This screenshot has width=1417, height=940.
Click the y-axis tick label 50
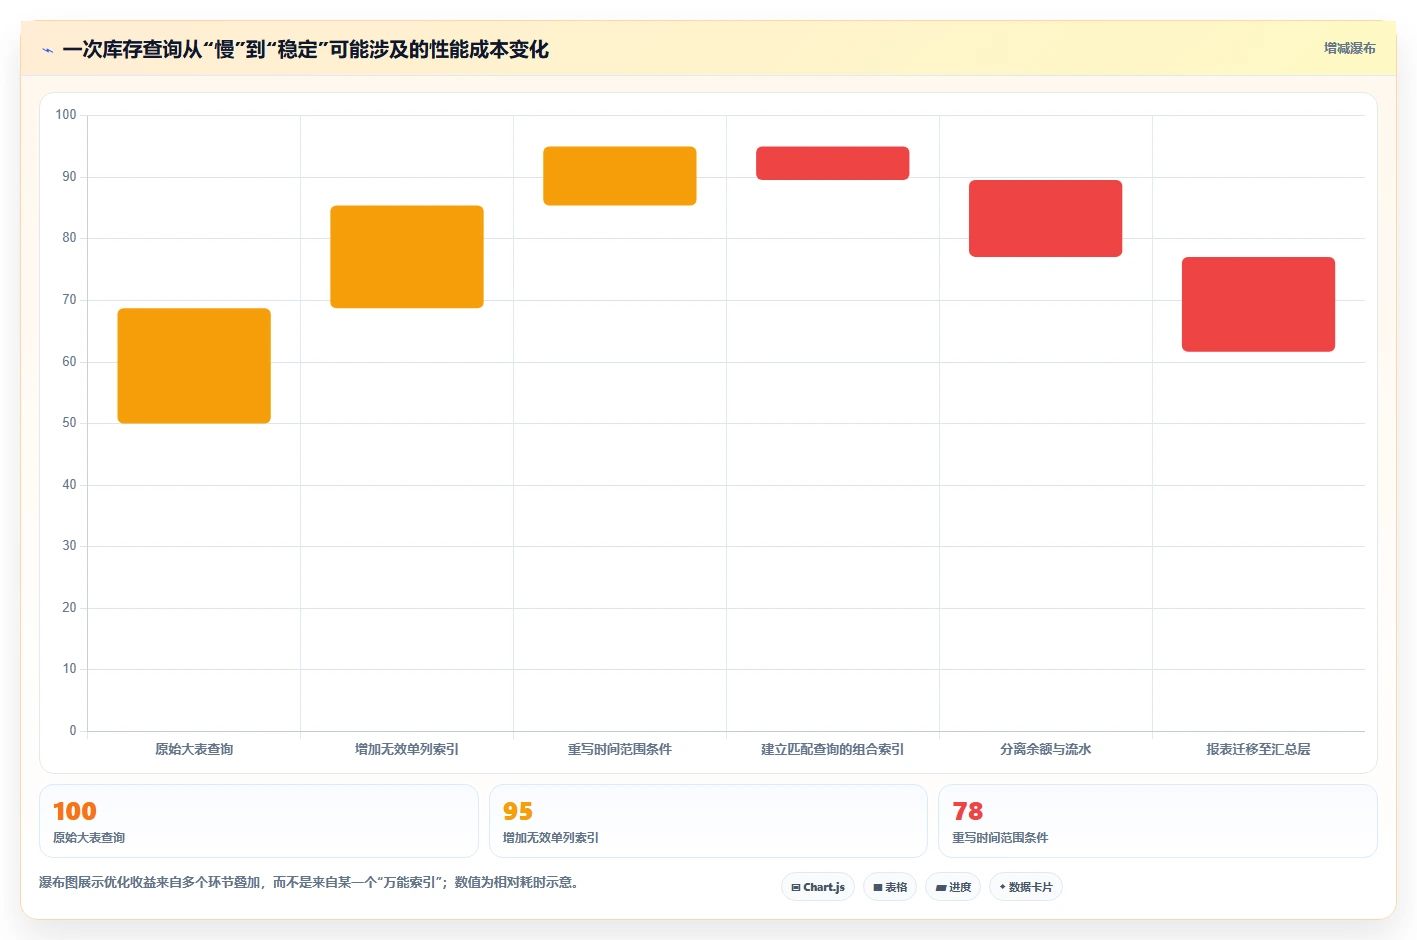tap(69, 423)
